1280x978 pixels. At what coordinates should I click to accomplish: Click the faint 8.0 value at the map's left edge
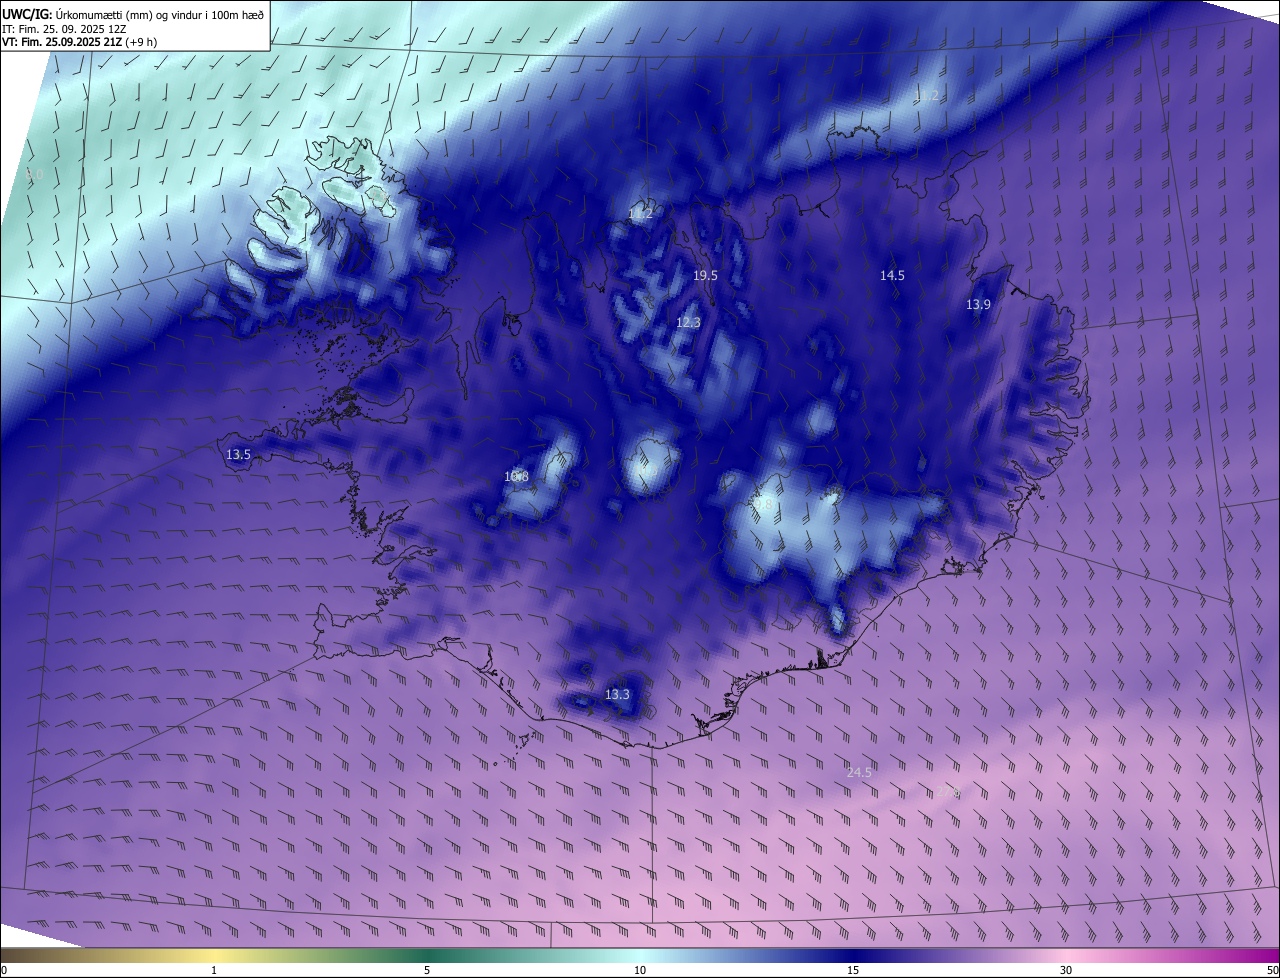[x=34, y=175]
